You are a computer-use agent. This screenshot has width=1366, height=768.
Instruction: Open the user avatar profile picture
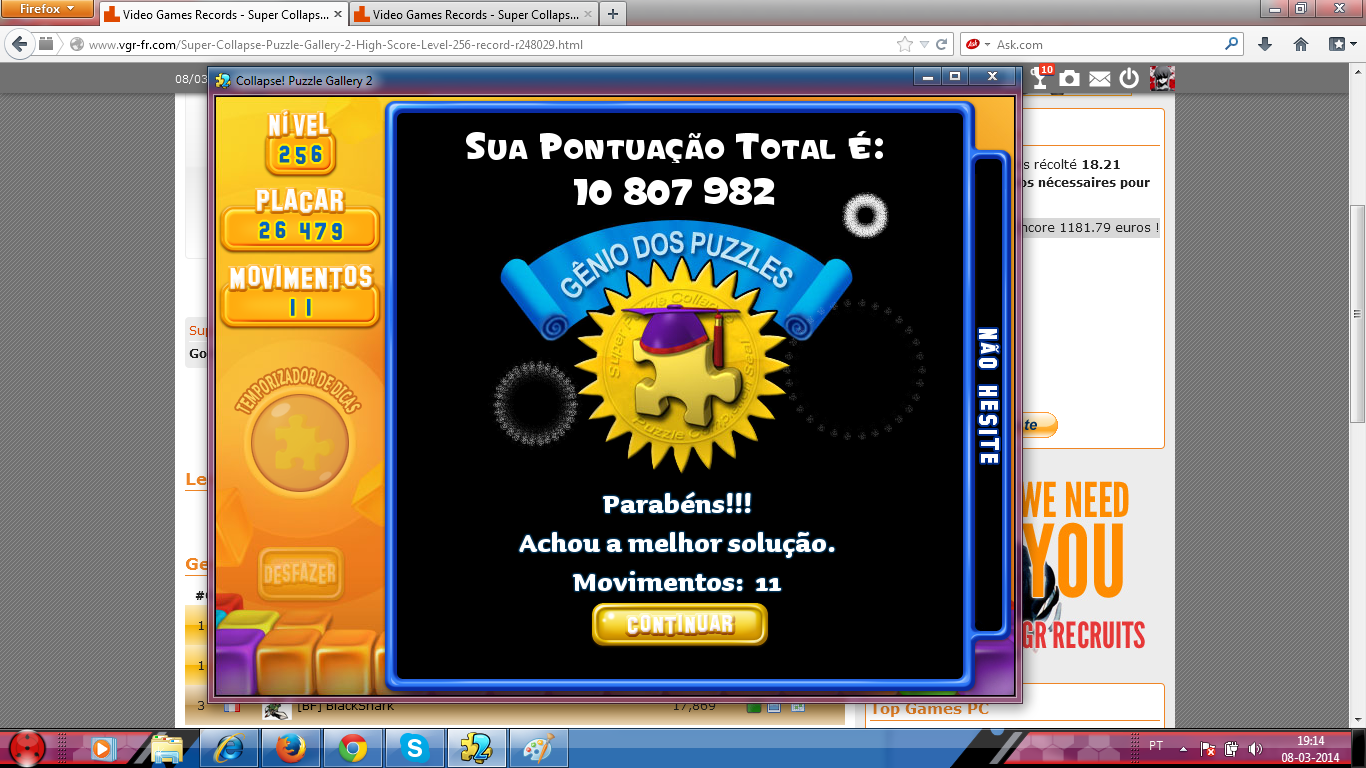tap(1161, 78)
